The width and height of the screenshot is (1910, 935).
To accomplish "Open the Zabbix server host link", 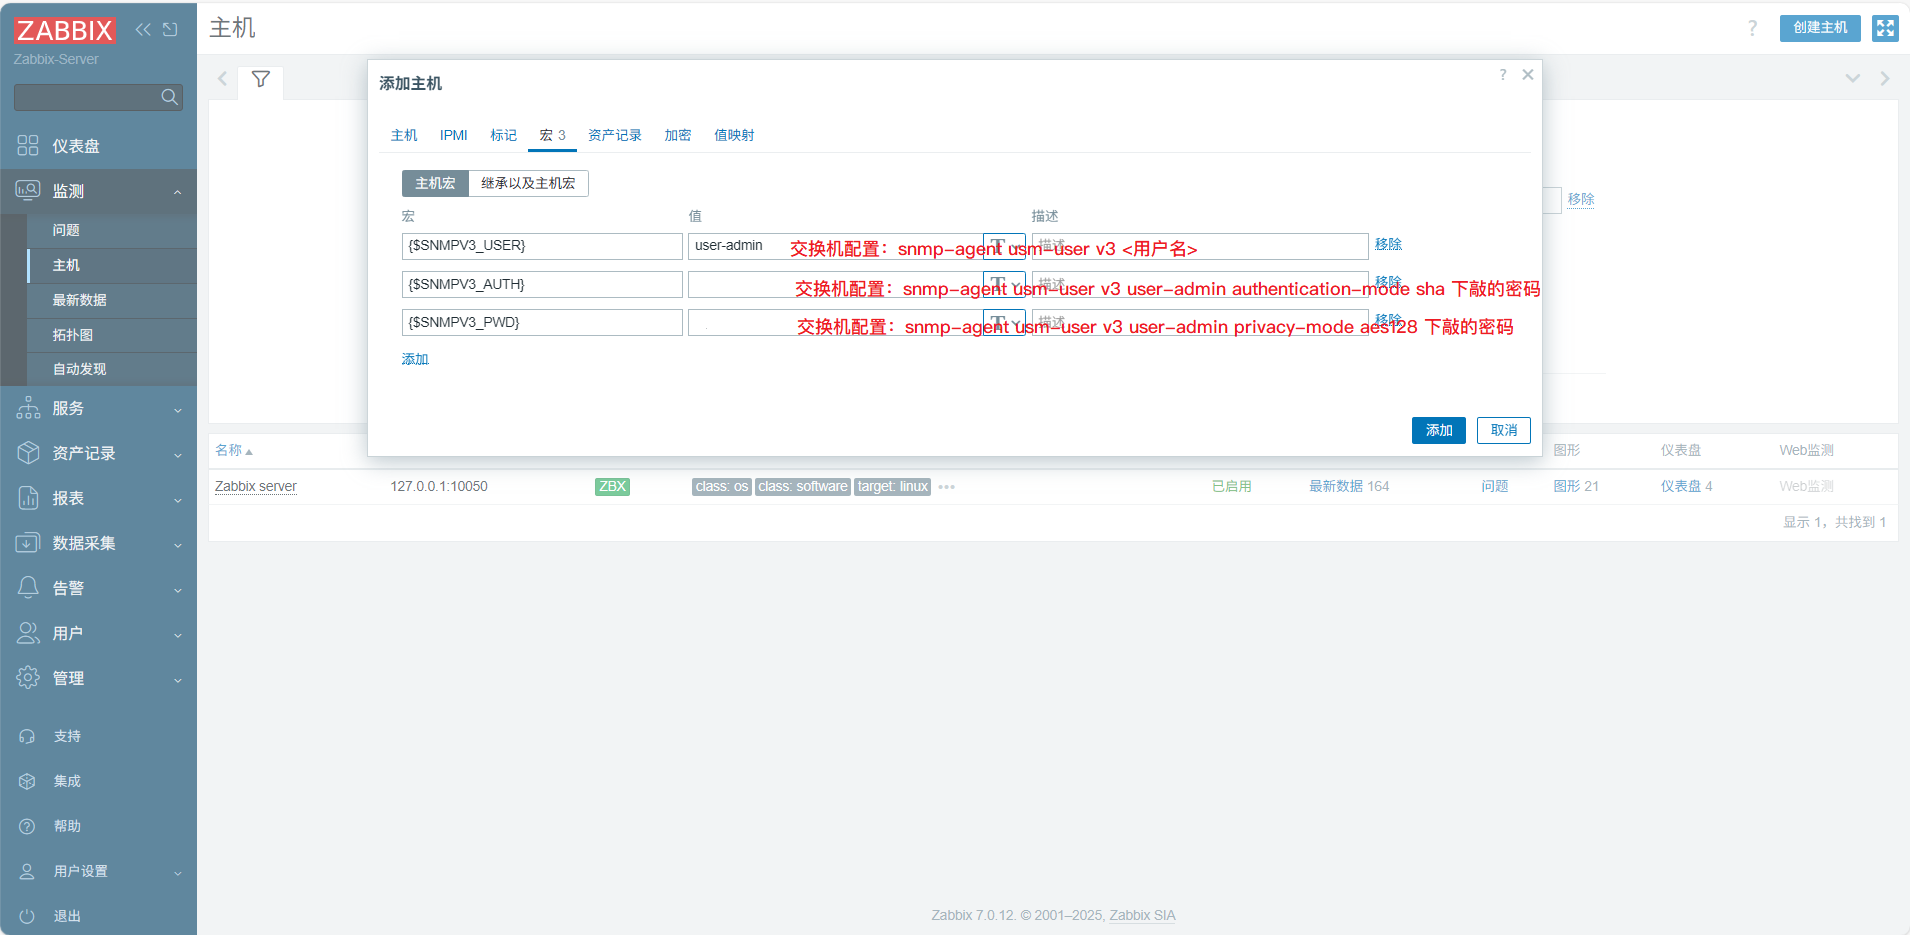I will click(256, 487).
